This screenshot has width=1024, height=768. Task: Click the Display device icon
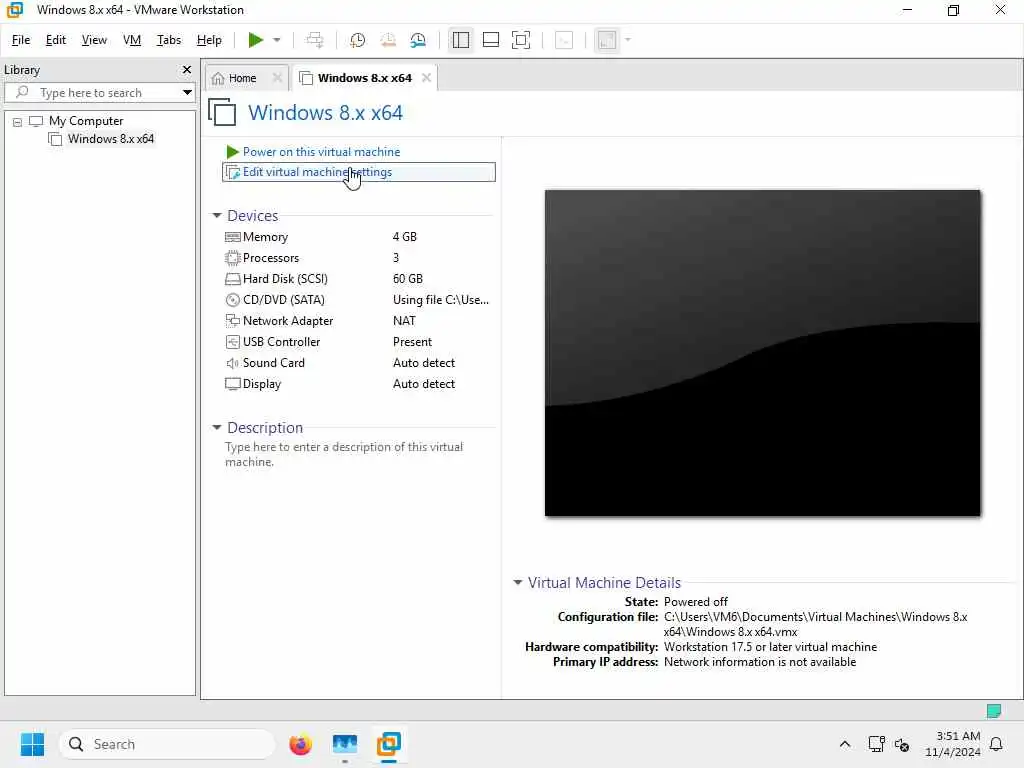(232, 383)
